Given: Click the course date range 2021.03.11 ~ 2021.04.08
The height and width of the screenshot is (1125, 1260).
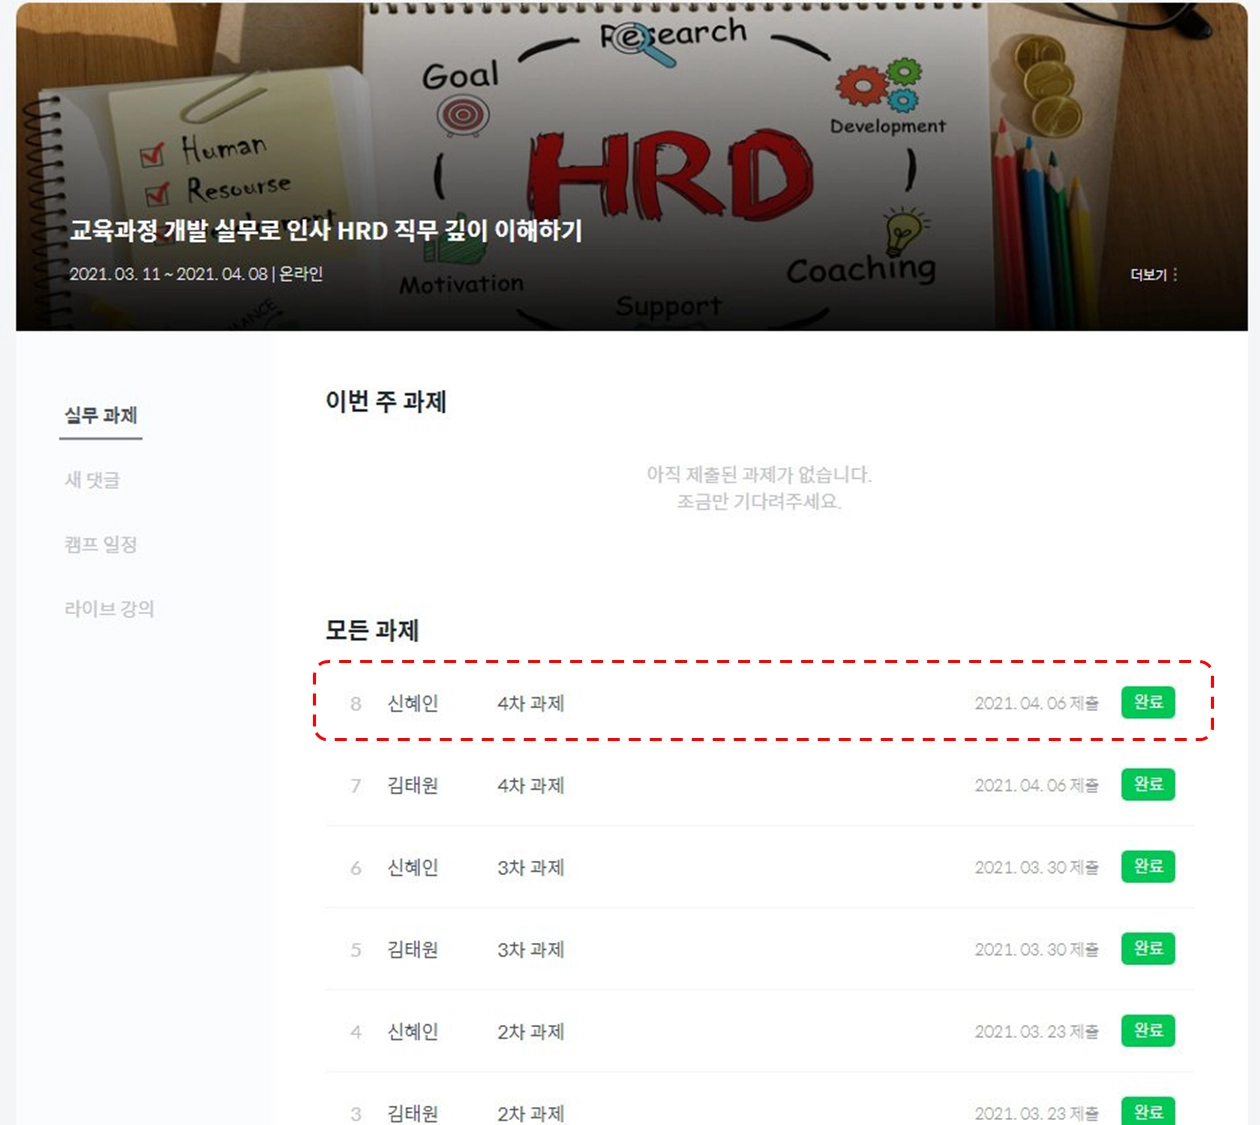Looking at the screenshot, I should [168, 274].
